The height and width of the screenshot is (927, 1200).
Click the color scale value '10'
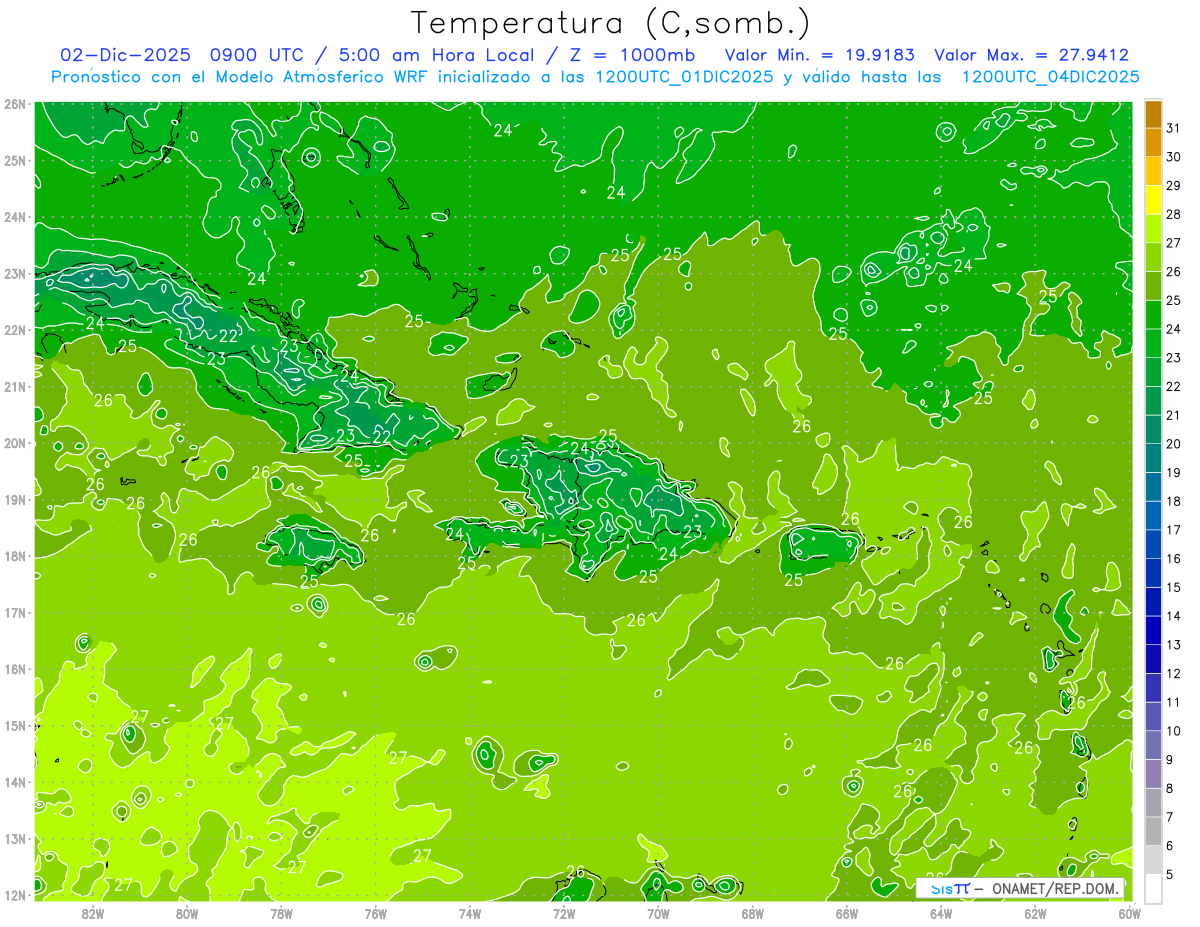click(1173, 731)
